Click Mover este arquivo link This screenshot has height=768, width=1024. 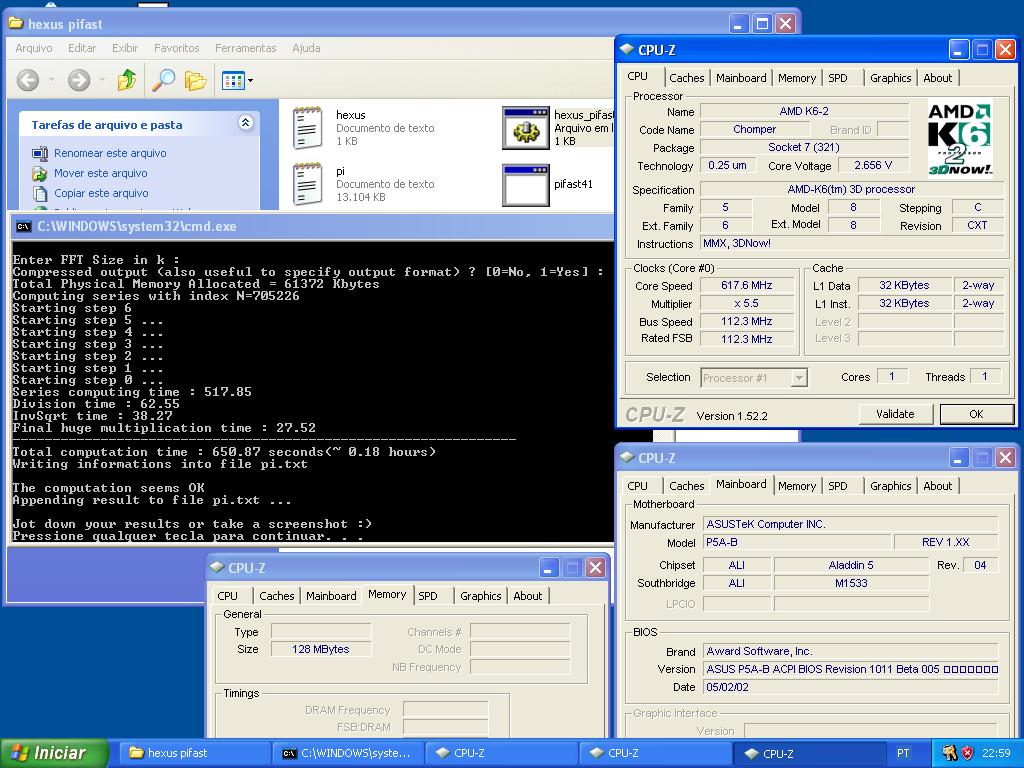pyautogui.click(x=101, y=173)
